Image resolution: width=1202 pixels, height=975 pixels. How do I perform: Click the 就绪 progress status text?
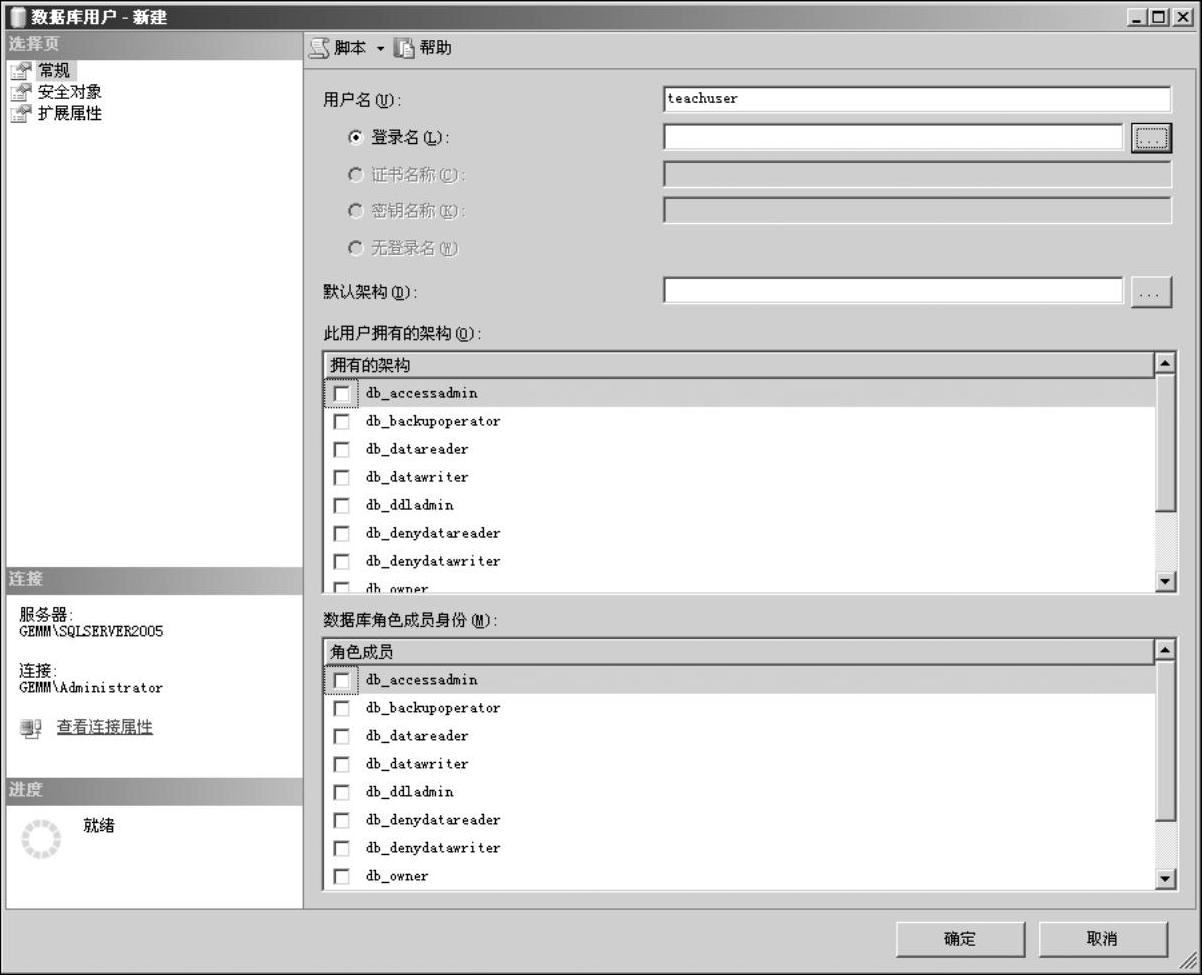99,826
